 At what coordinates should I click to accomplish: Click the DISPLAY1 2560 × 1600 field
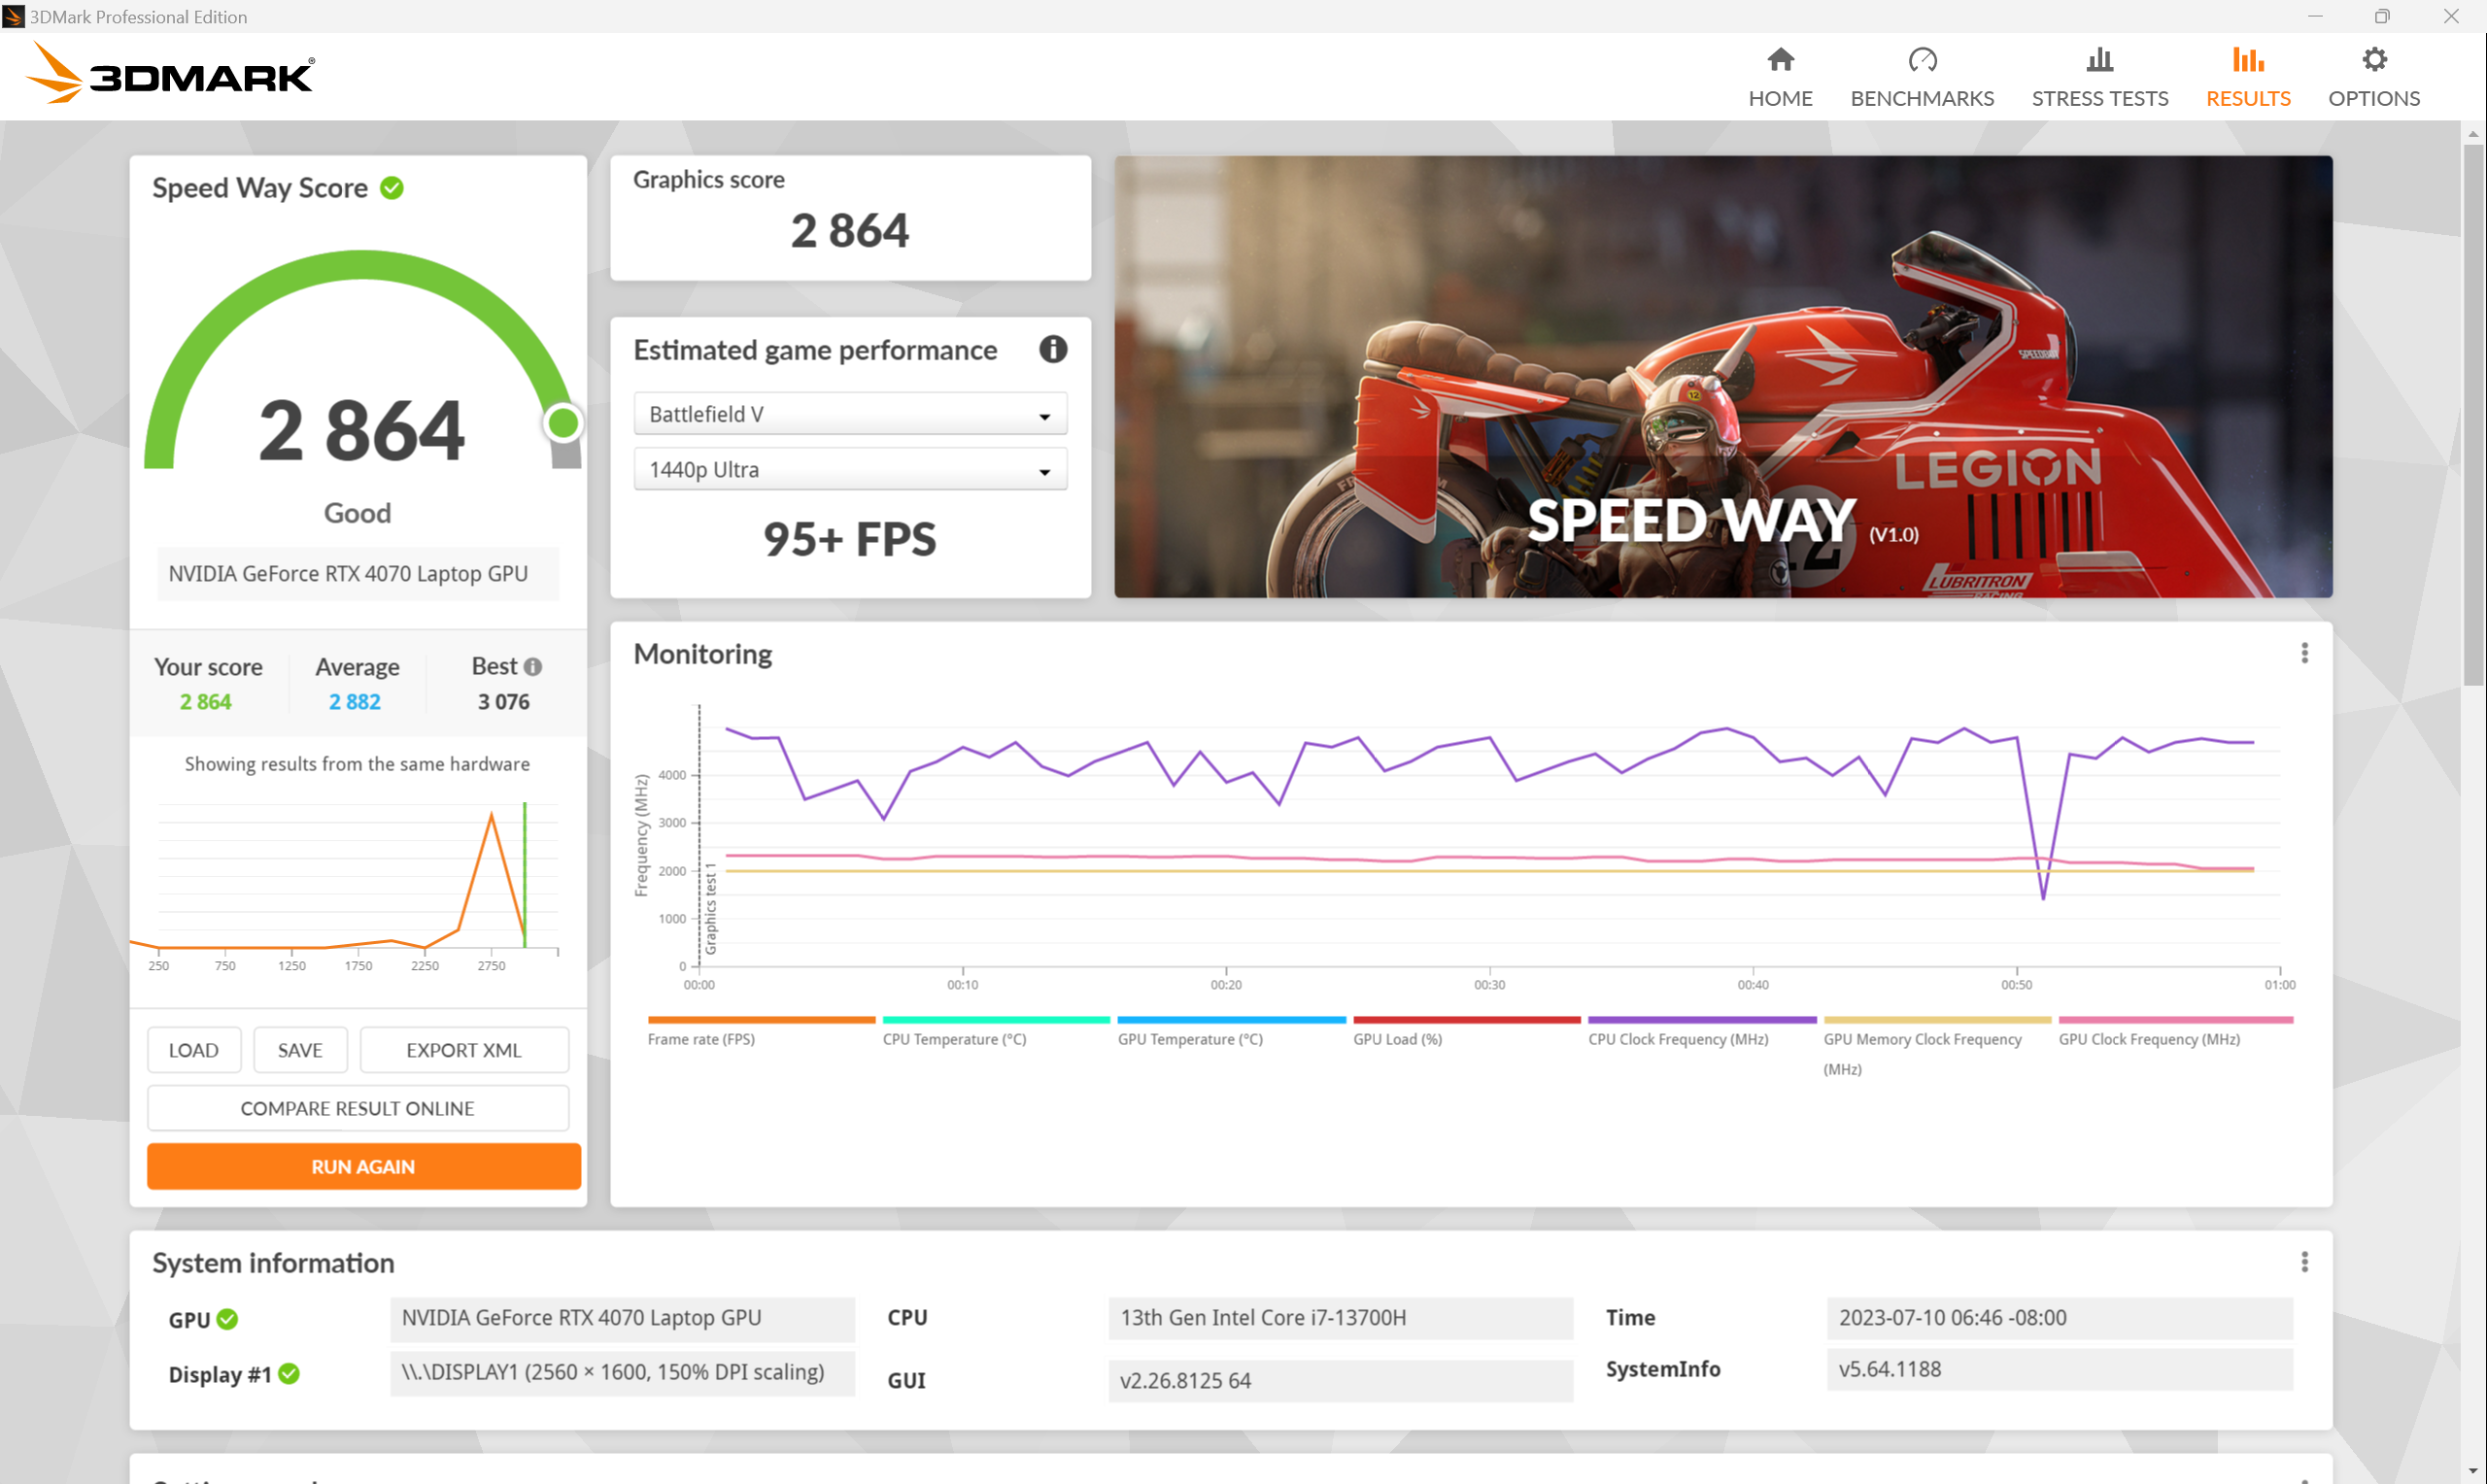coord(622,1373)
